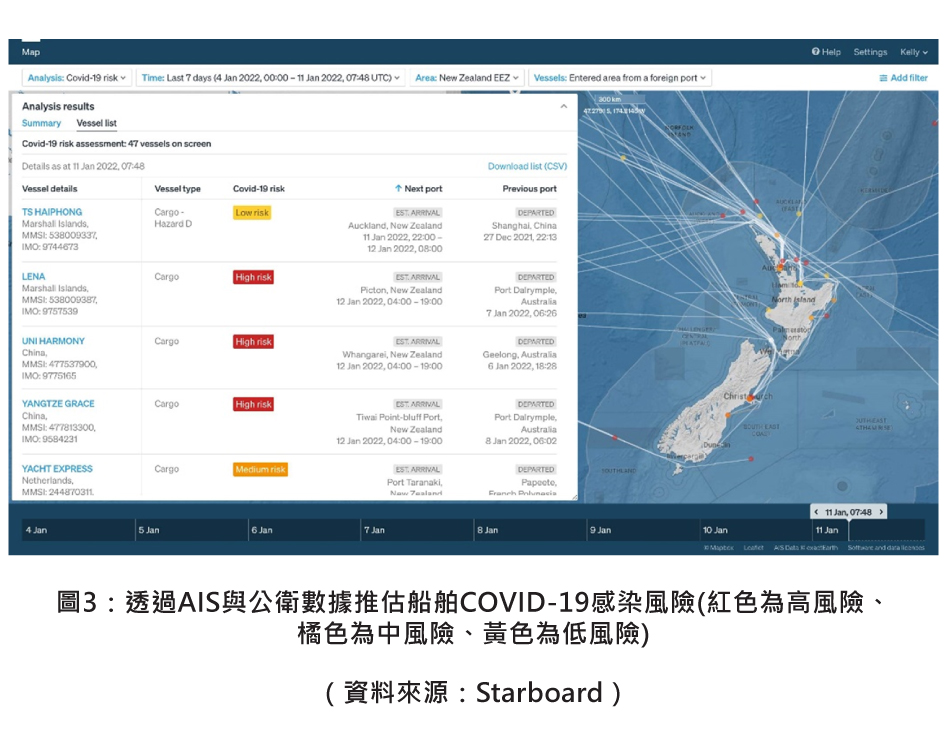The height and width of the screenshot is (753, 946).
Task: Select the YANGTZE GRACE vessel
Action: coord(58,404)
